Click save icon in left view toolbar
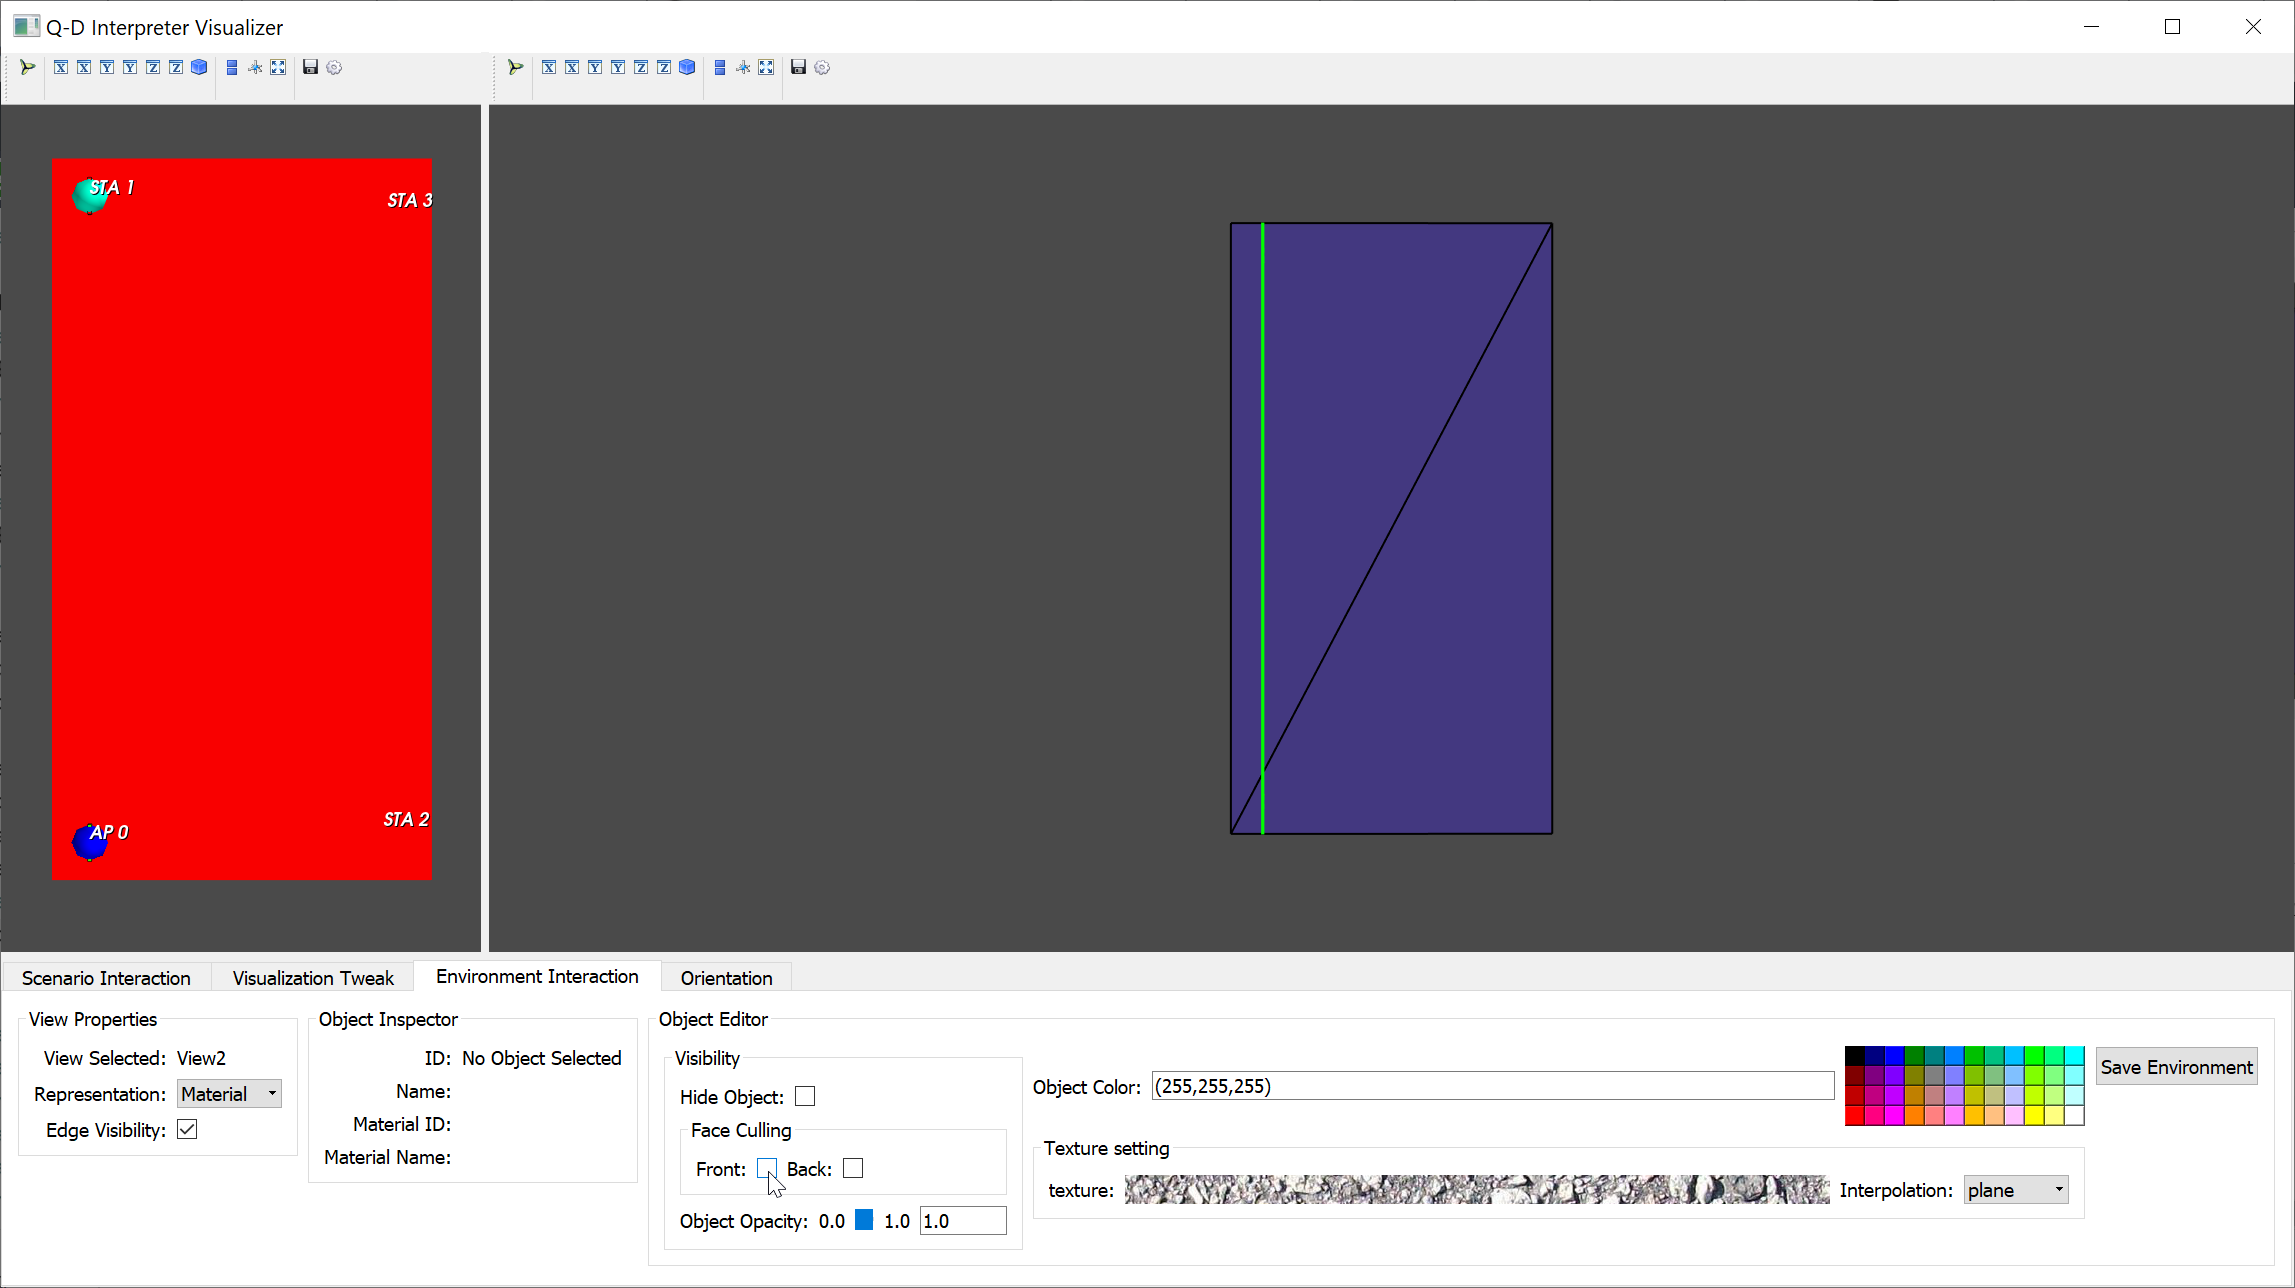This screenshot has width=2295, height=1288. pyautogui.click(x=310, y=67)
